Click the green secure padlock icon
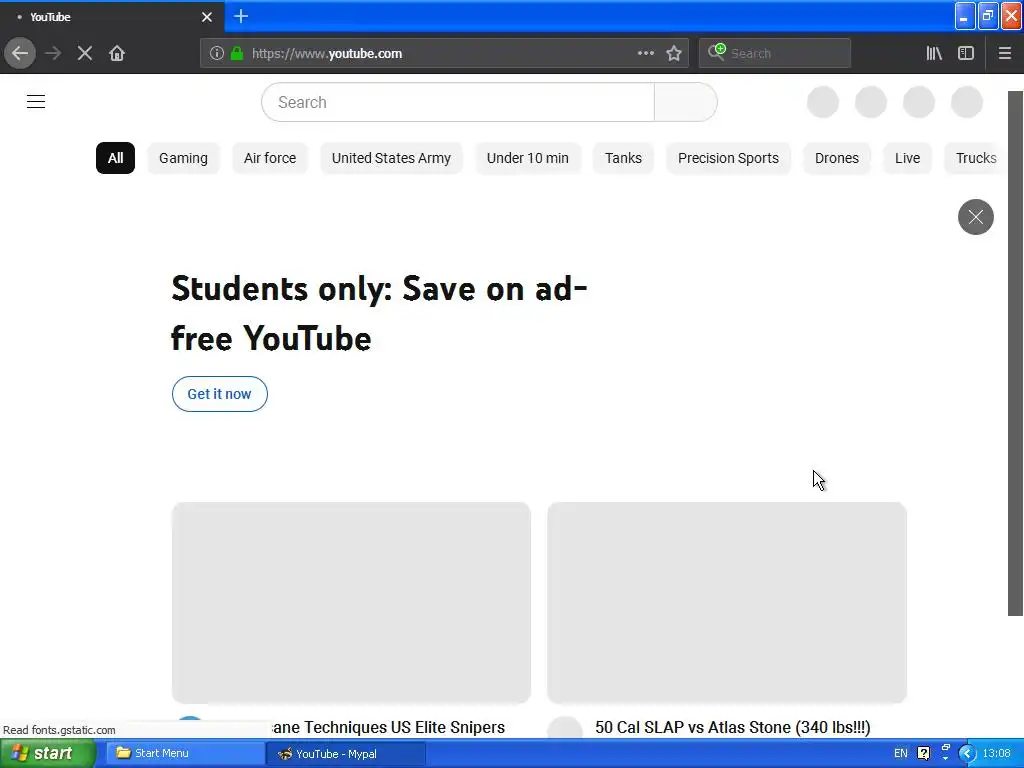This screenshot has height=768, width=1024. pyautogui.click(x=237, y=53)
